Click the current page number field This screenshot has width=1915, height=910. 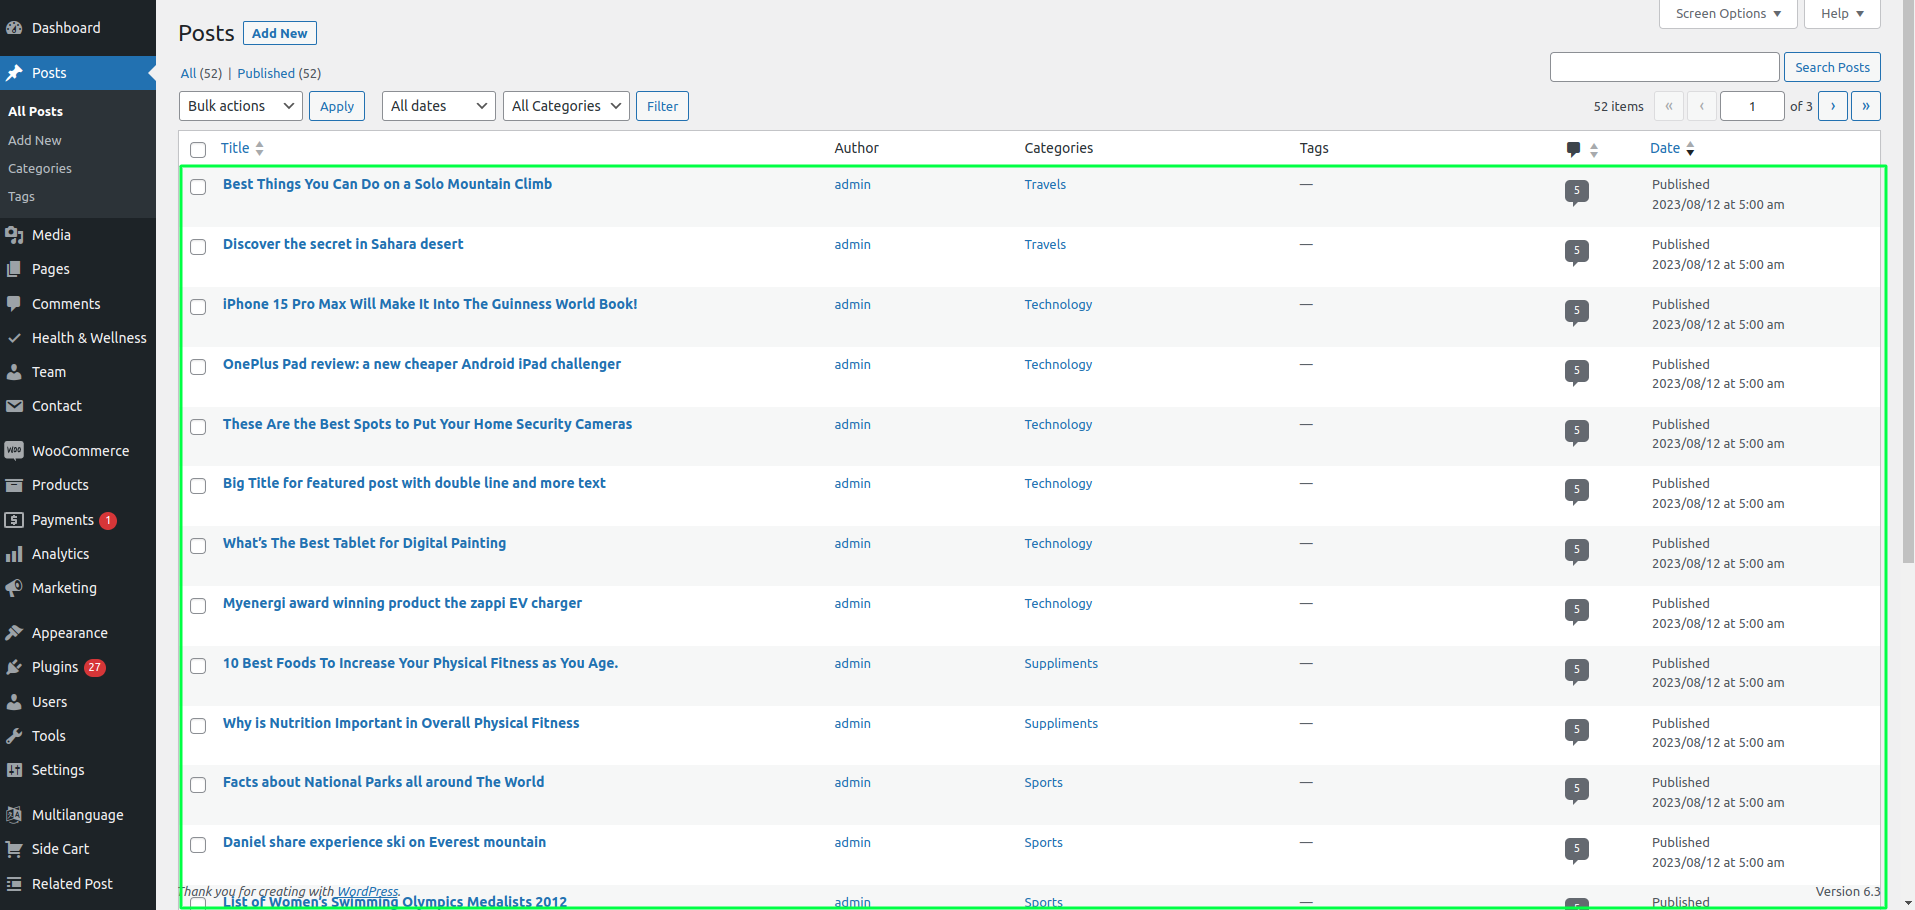coord(1752,106)
